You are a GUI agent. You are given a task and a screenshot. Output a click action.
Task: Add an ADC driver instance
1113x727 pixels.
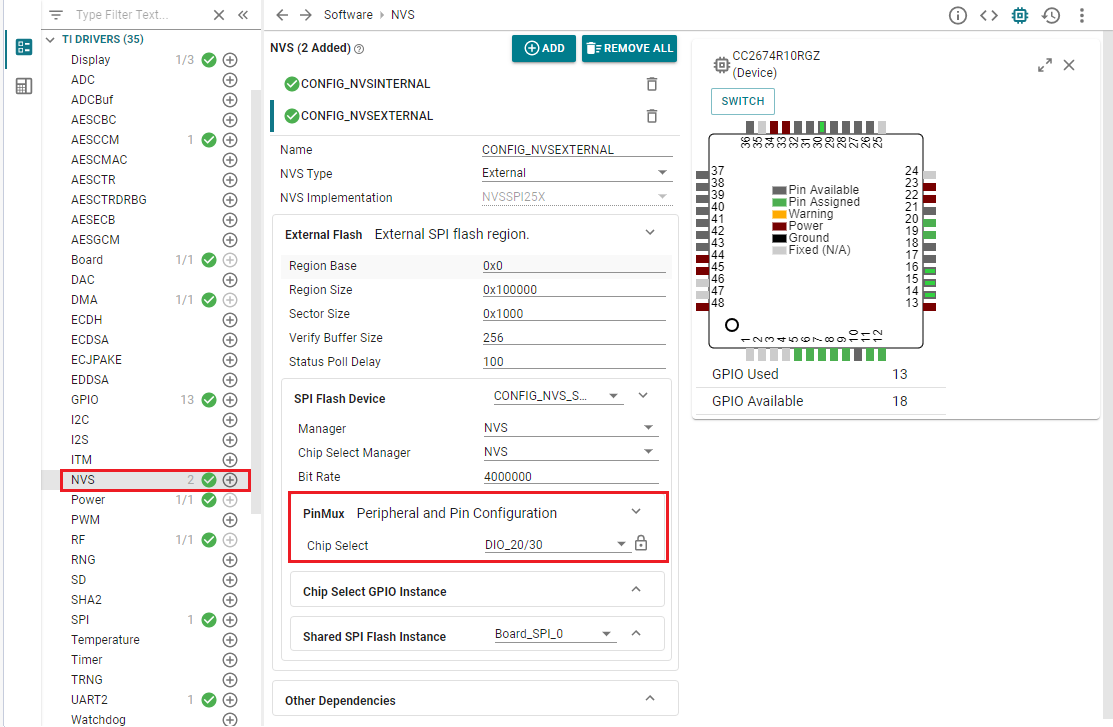tap(230, 80)
